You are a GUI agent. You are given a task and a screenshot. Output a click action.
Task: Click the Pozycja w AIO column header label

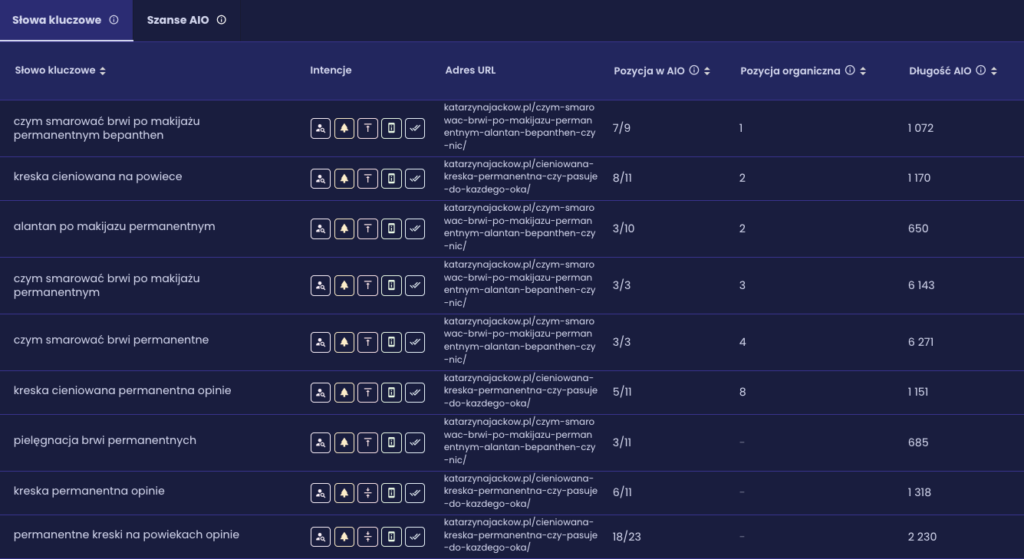(x=649, y=71)
